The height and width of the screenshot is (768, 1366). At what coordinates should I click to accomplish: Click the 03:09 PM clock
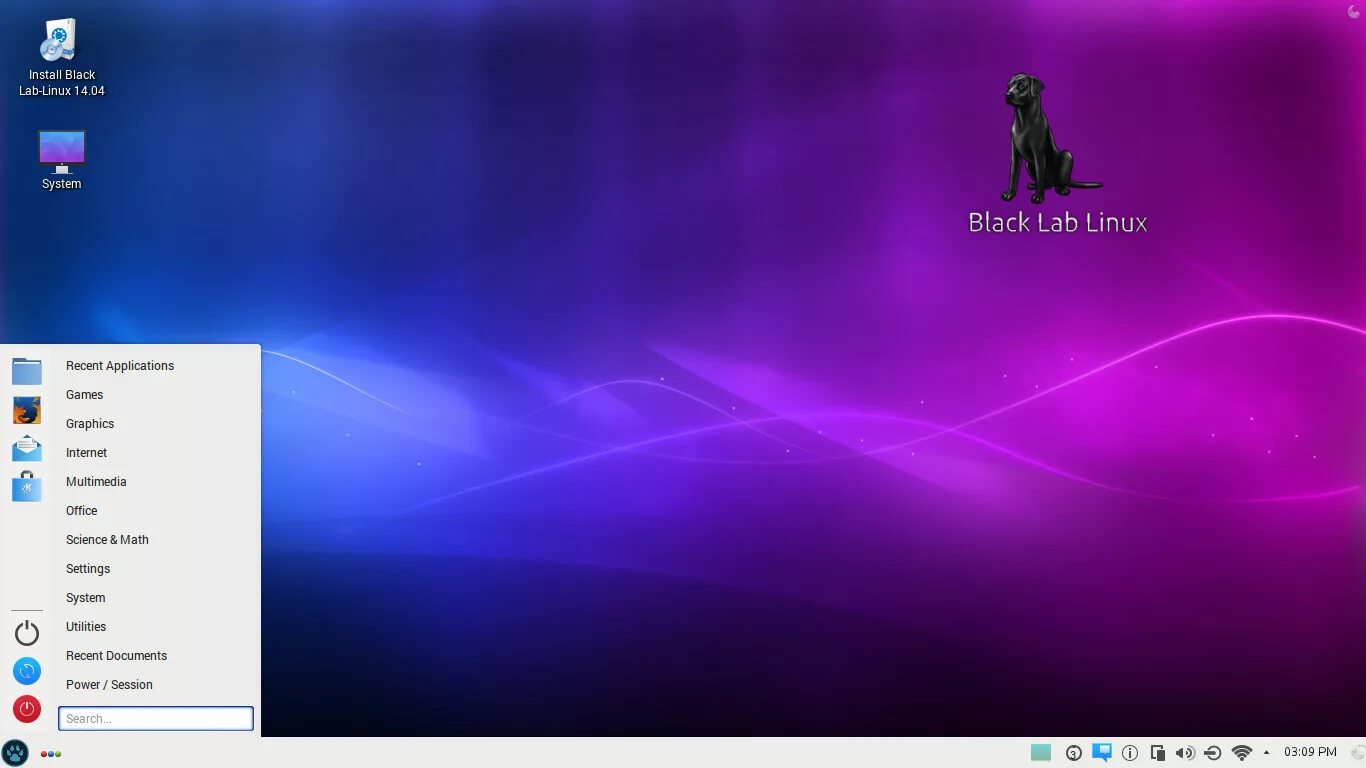(x=1310, y=752)
